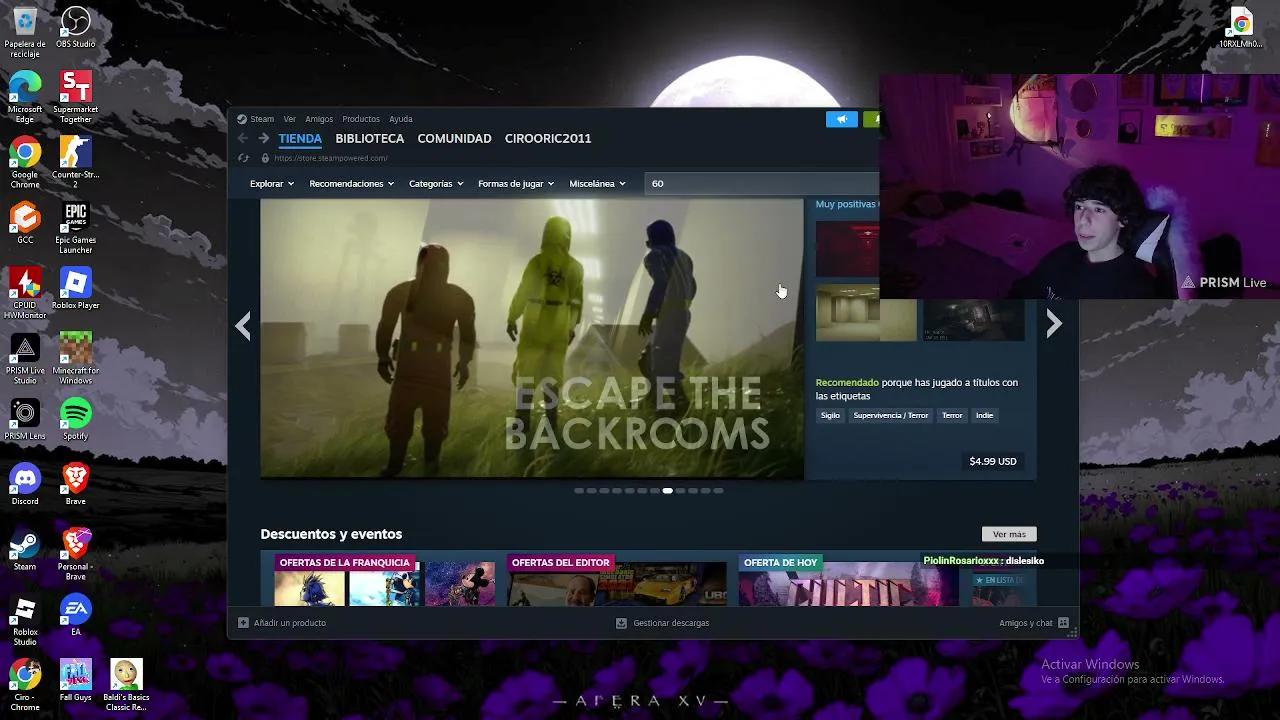Select the GCC desktop icon
Viewport: 1280px width, 720px height.
pos(25,224)
